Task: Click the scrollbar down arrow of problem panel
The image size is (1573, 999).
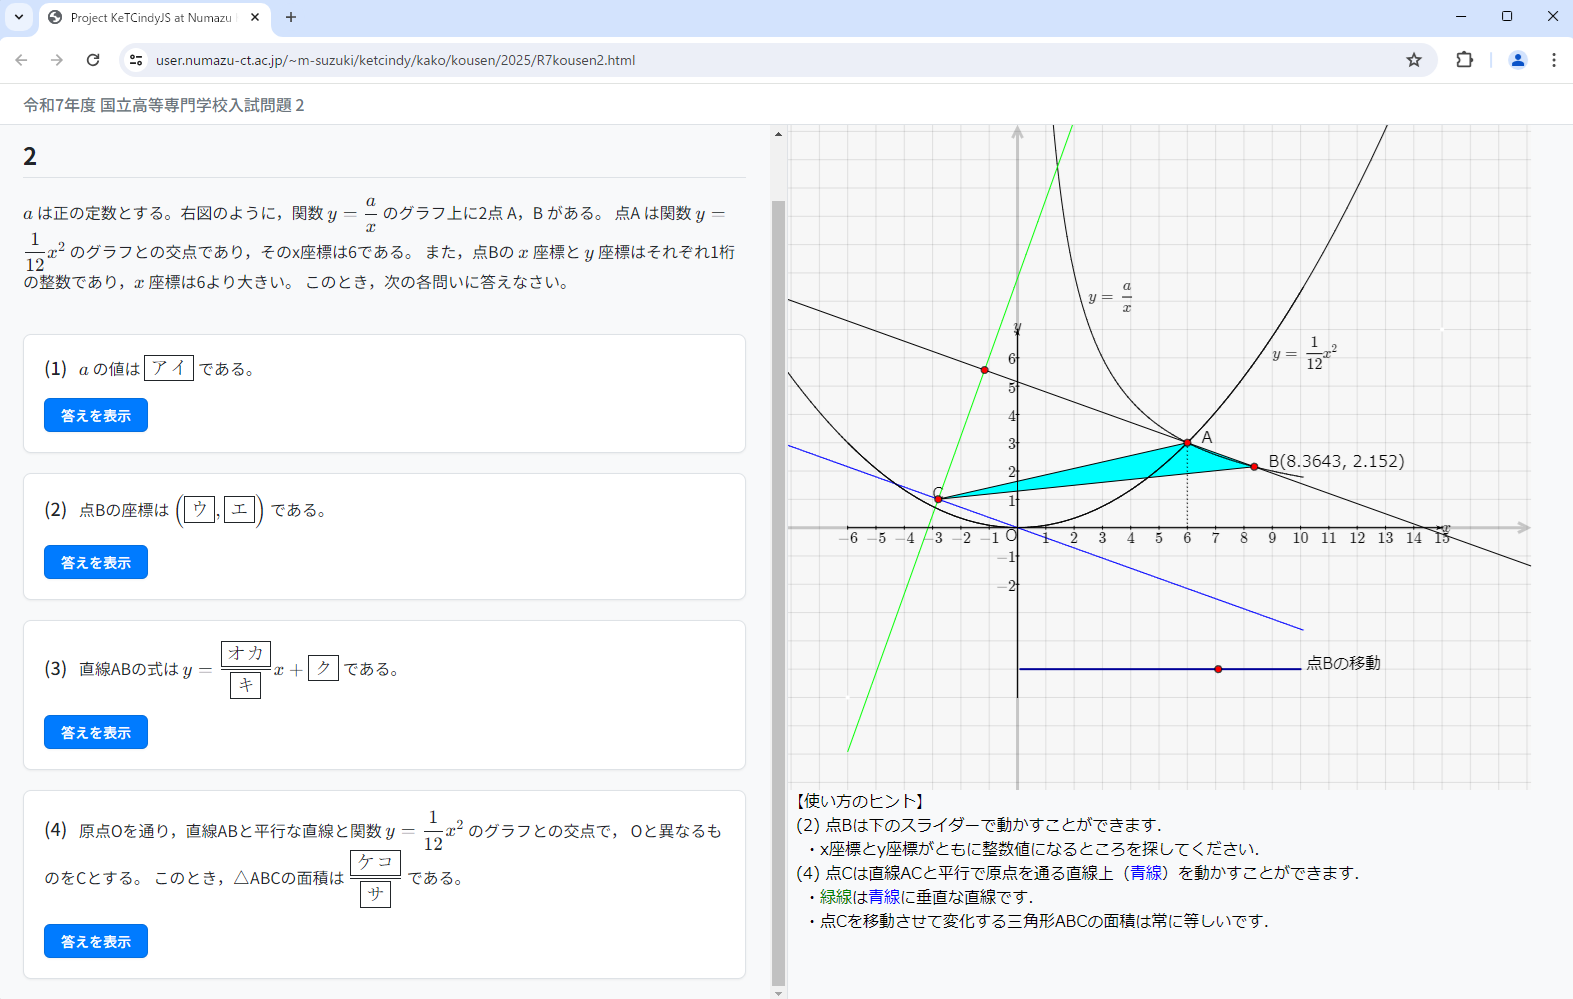Action: click(779, 993)
